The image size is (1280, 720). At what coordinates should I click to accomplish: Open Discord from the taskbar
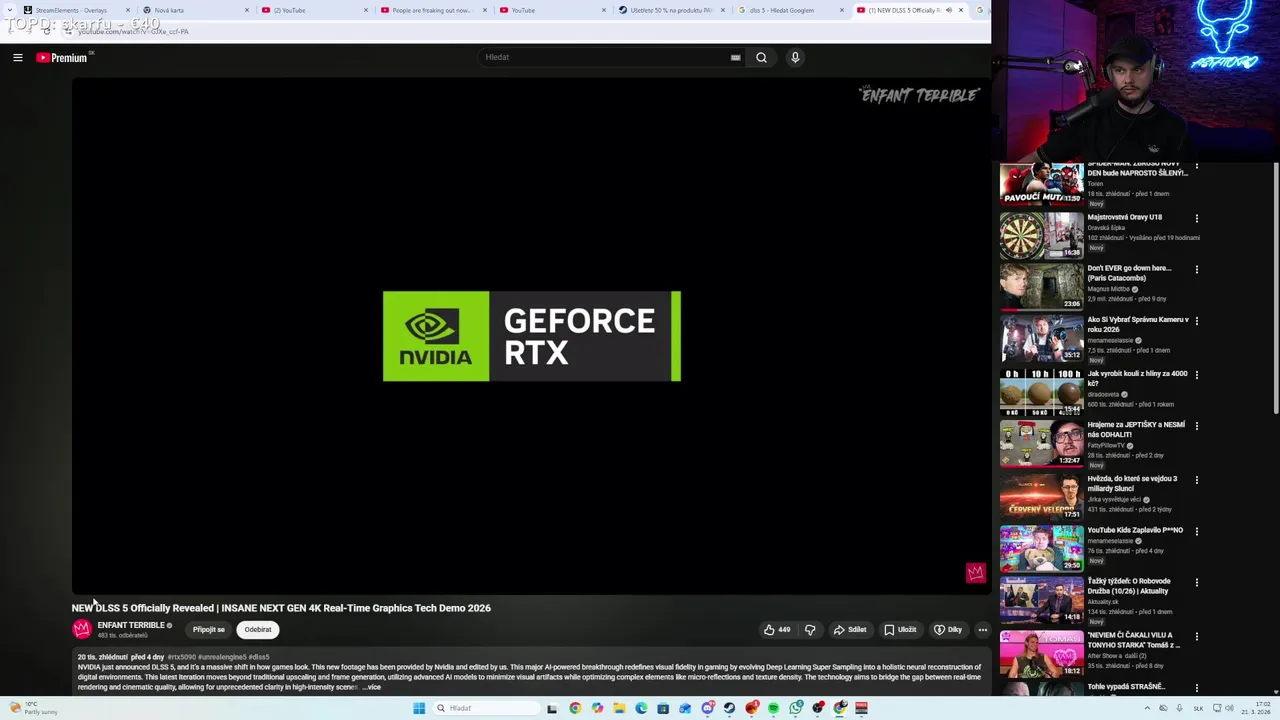click(x=707, y=708)
